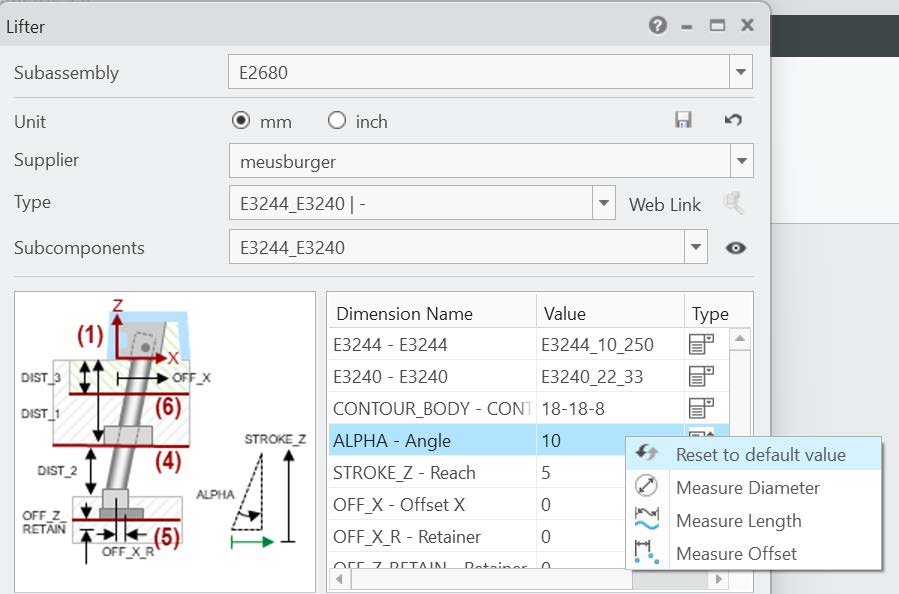Image resolution: width=899 pixels, height=594 pixels.
Task: Expand the Subassembly E2680 dropdown
Action: tap(740, 72)
